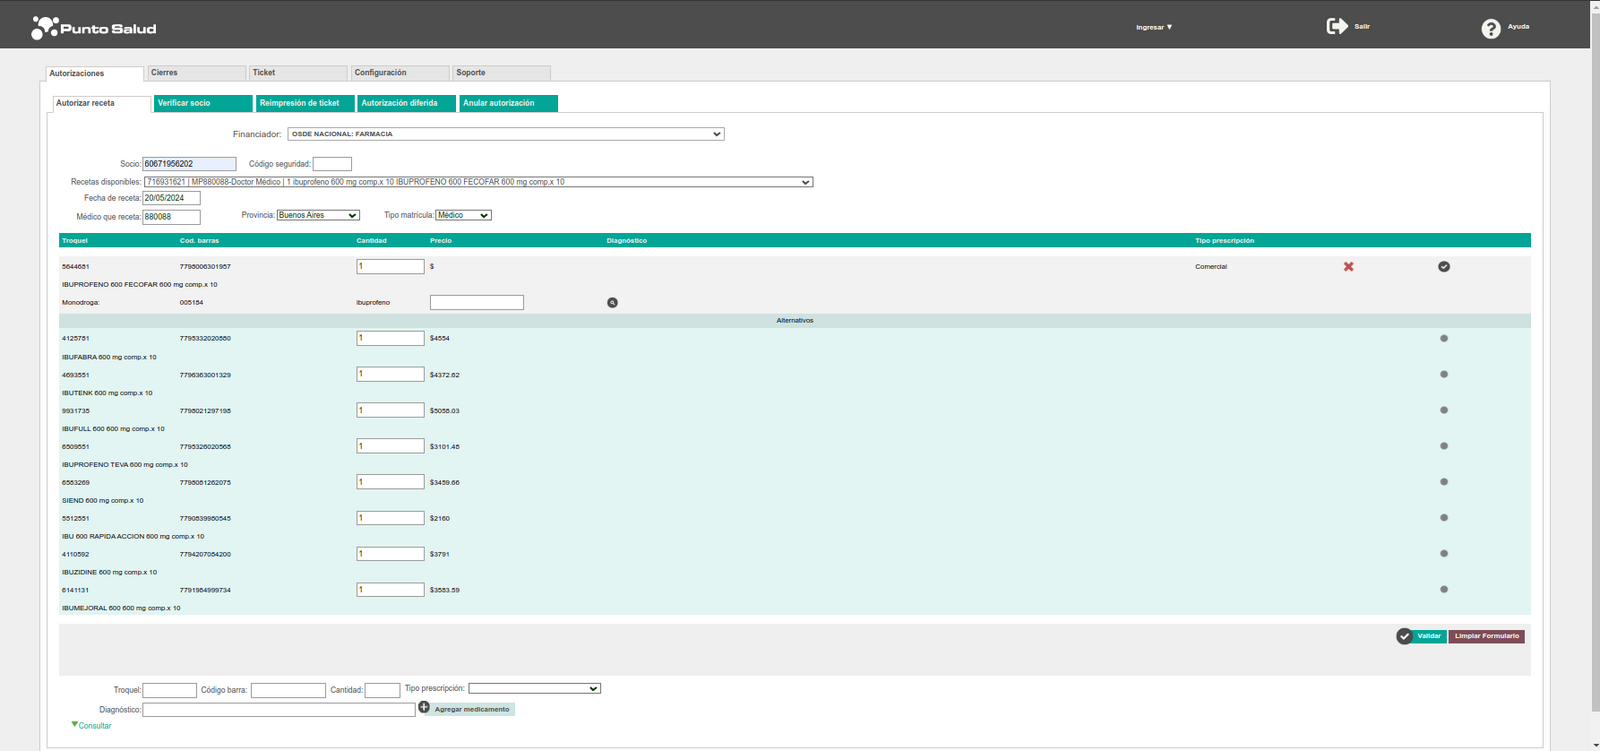
Task: Open the Verificar socio sub-tab
Action: (203, 103)
